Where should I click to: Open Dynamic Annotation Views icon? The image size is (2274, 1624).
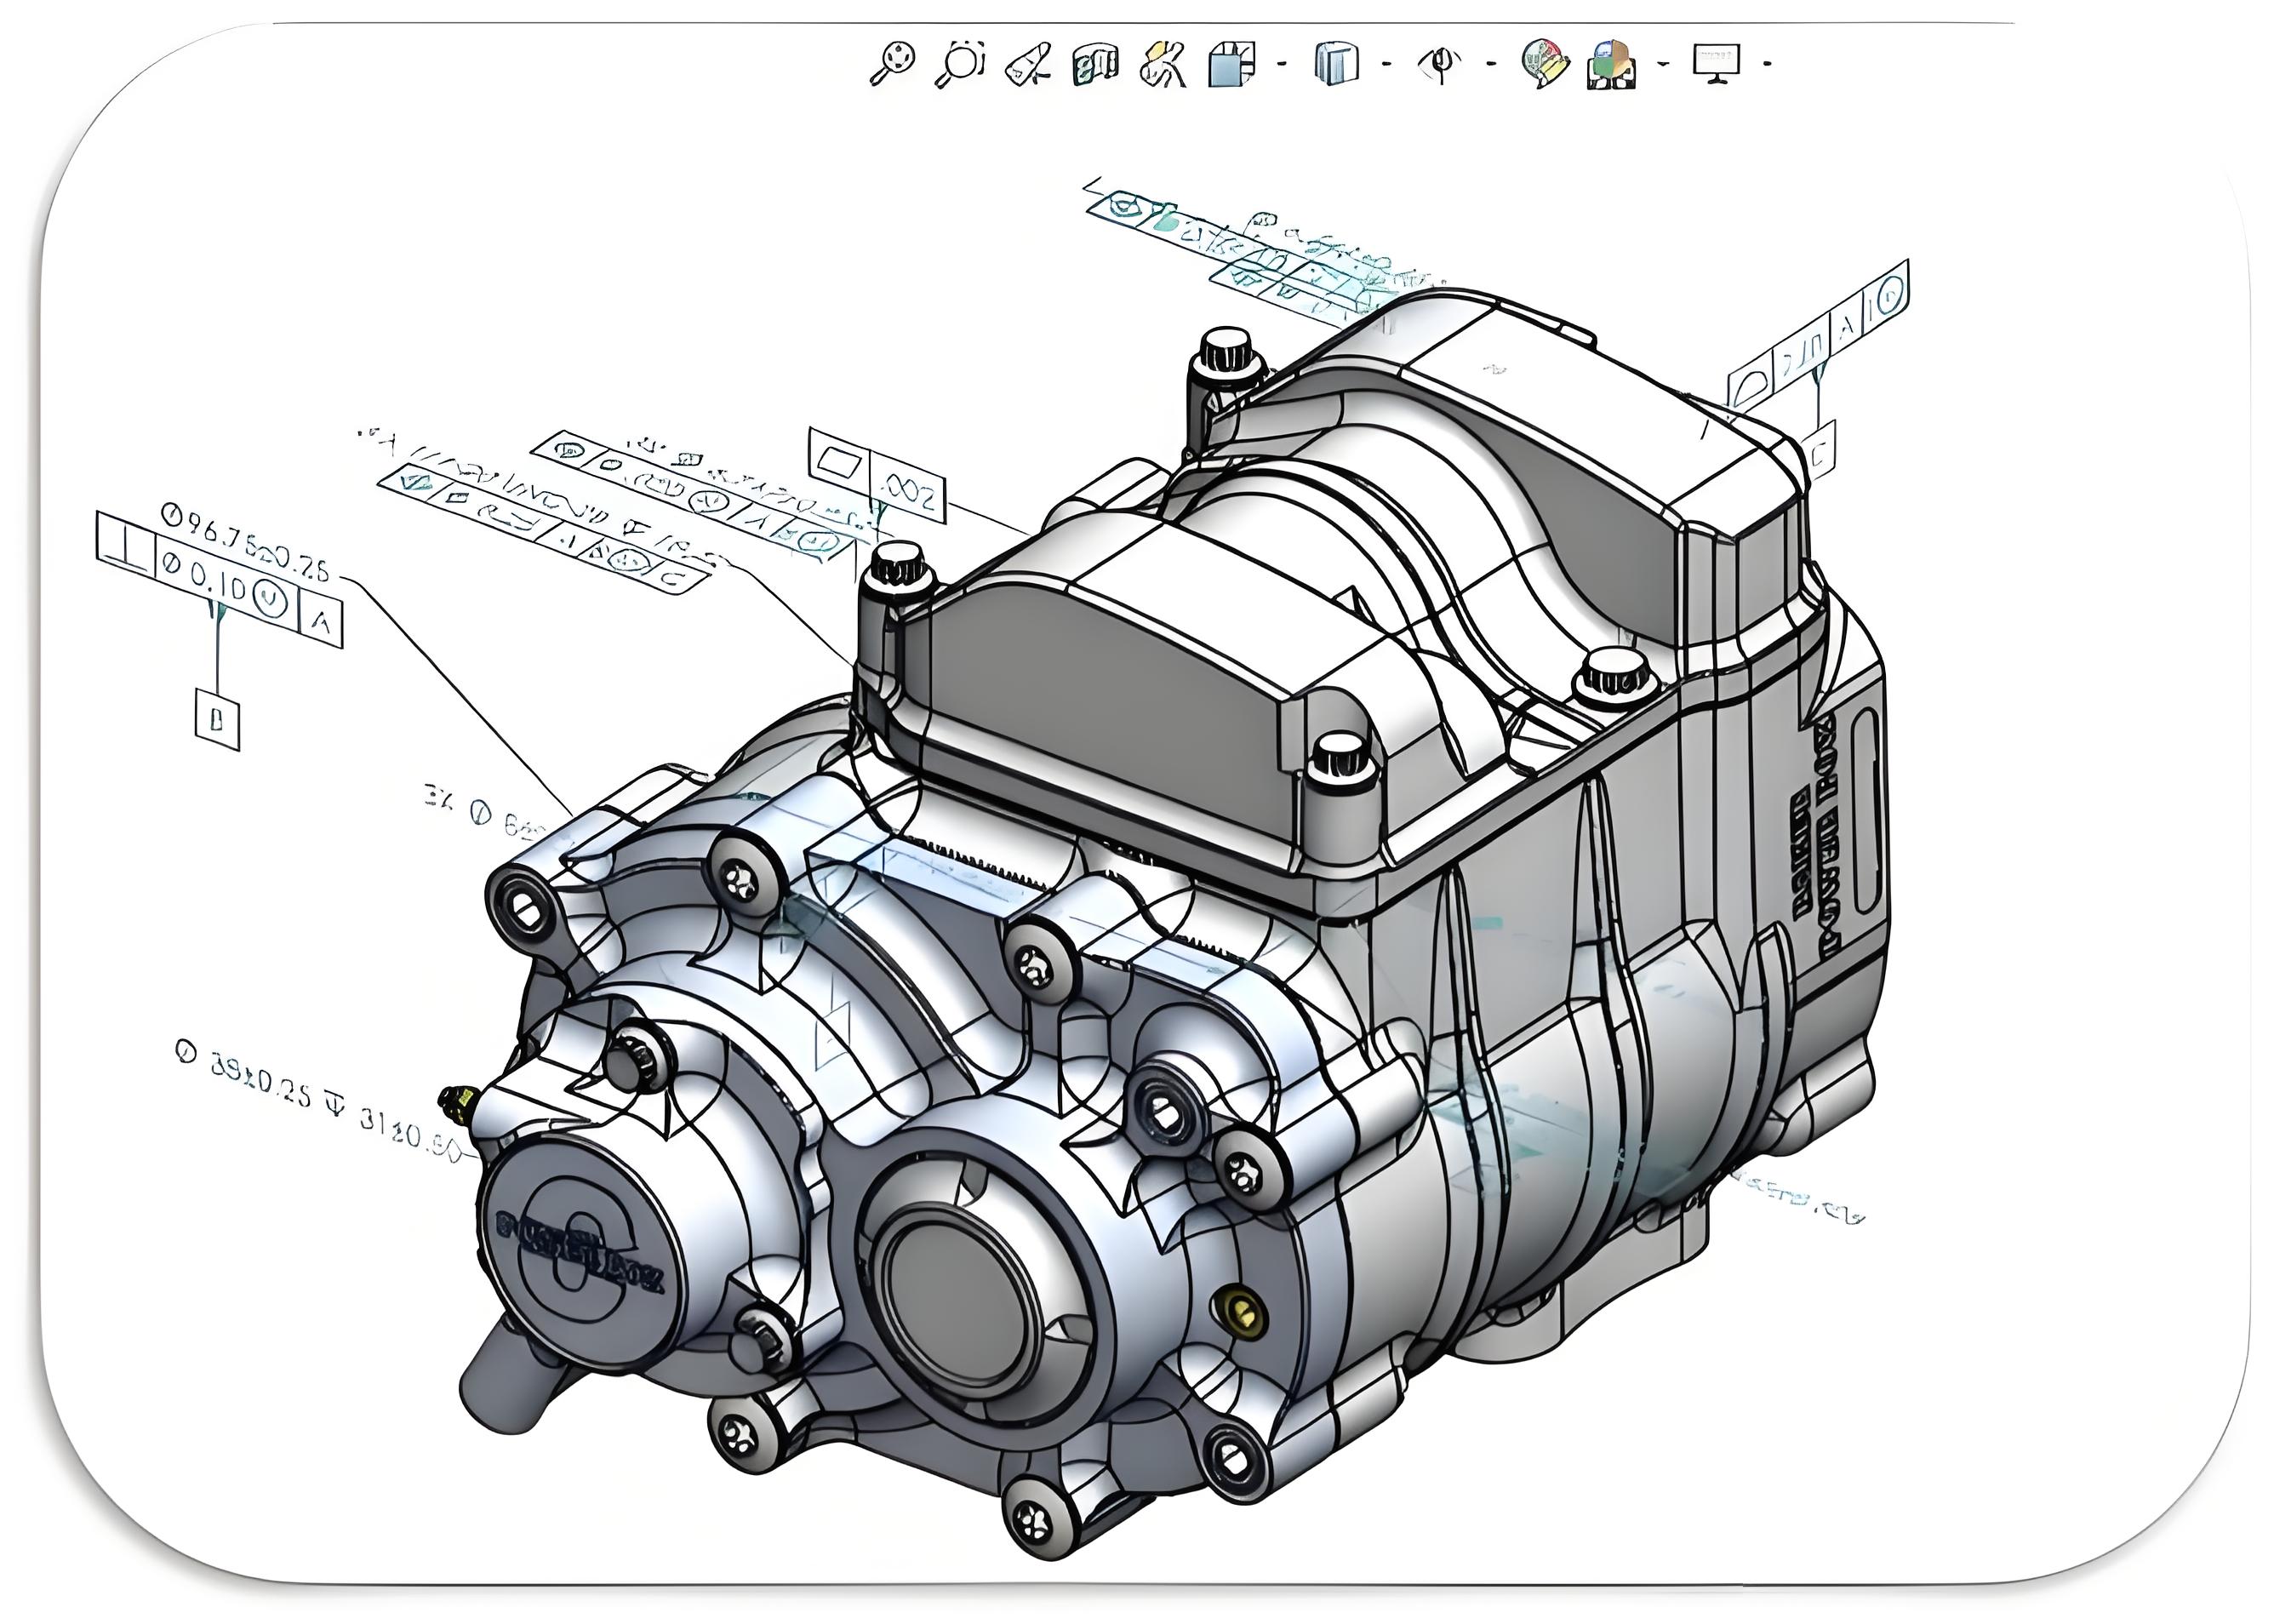pos(1163,64)
